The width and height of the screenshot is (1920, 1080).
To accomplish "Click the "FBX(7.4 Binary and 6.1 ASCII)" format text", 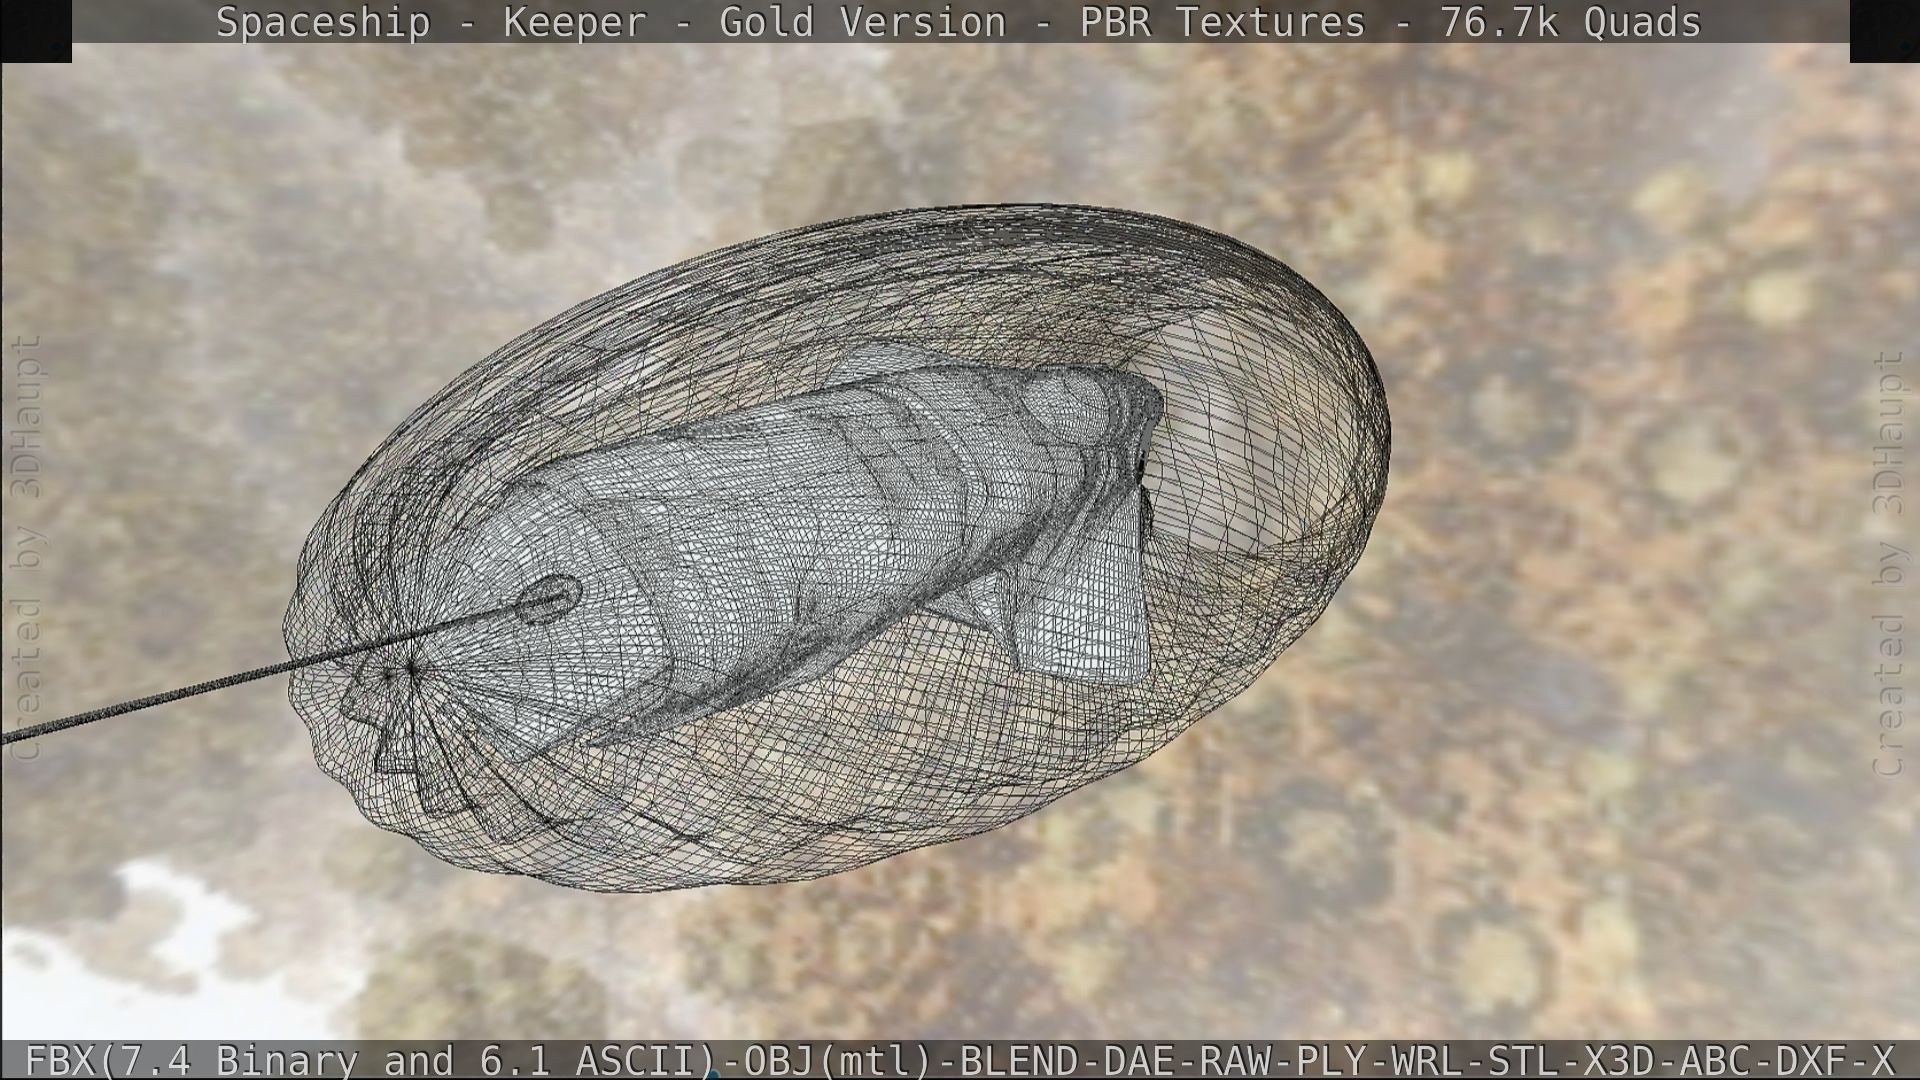I will [371, 1060].
